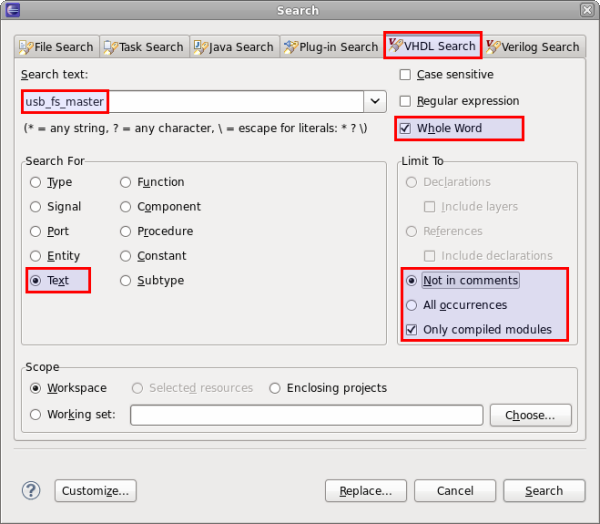Viewport: 600px width, 524px height.
Task: Select the Type radio button
Action: pos(36,182)
